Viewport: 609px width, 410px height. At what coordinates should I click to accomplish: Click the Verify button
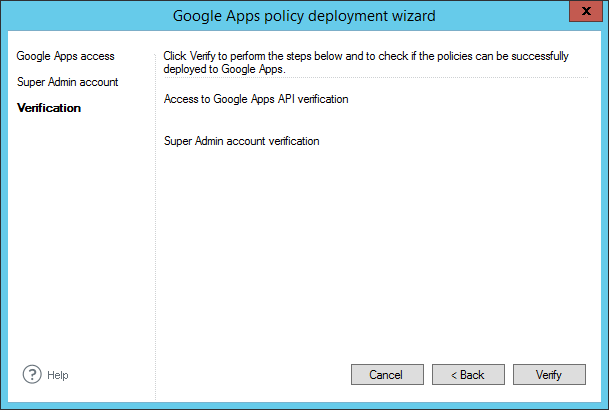click(549, 375)
